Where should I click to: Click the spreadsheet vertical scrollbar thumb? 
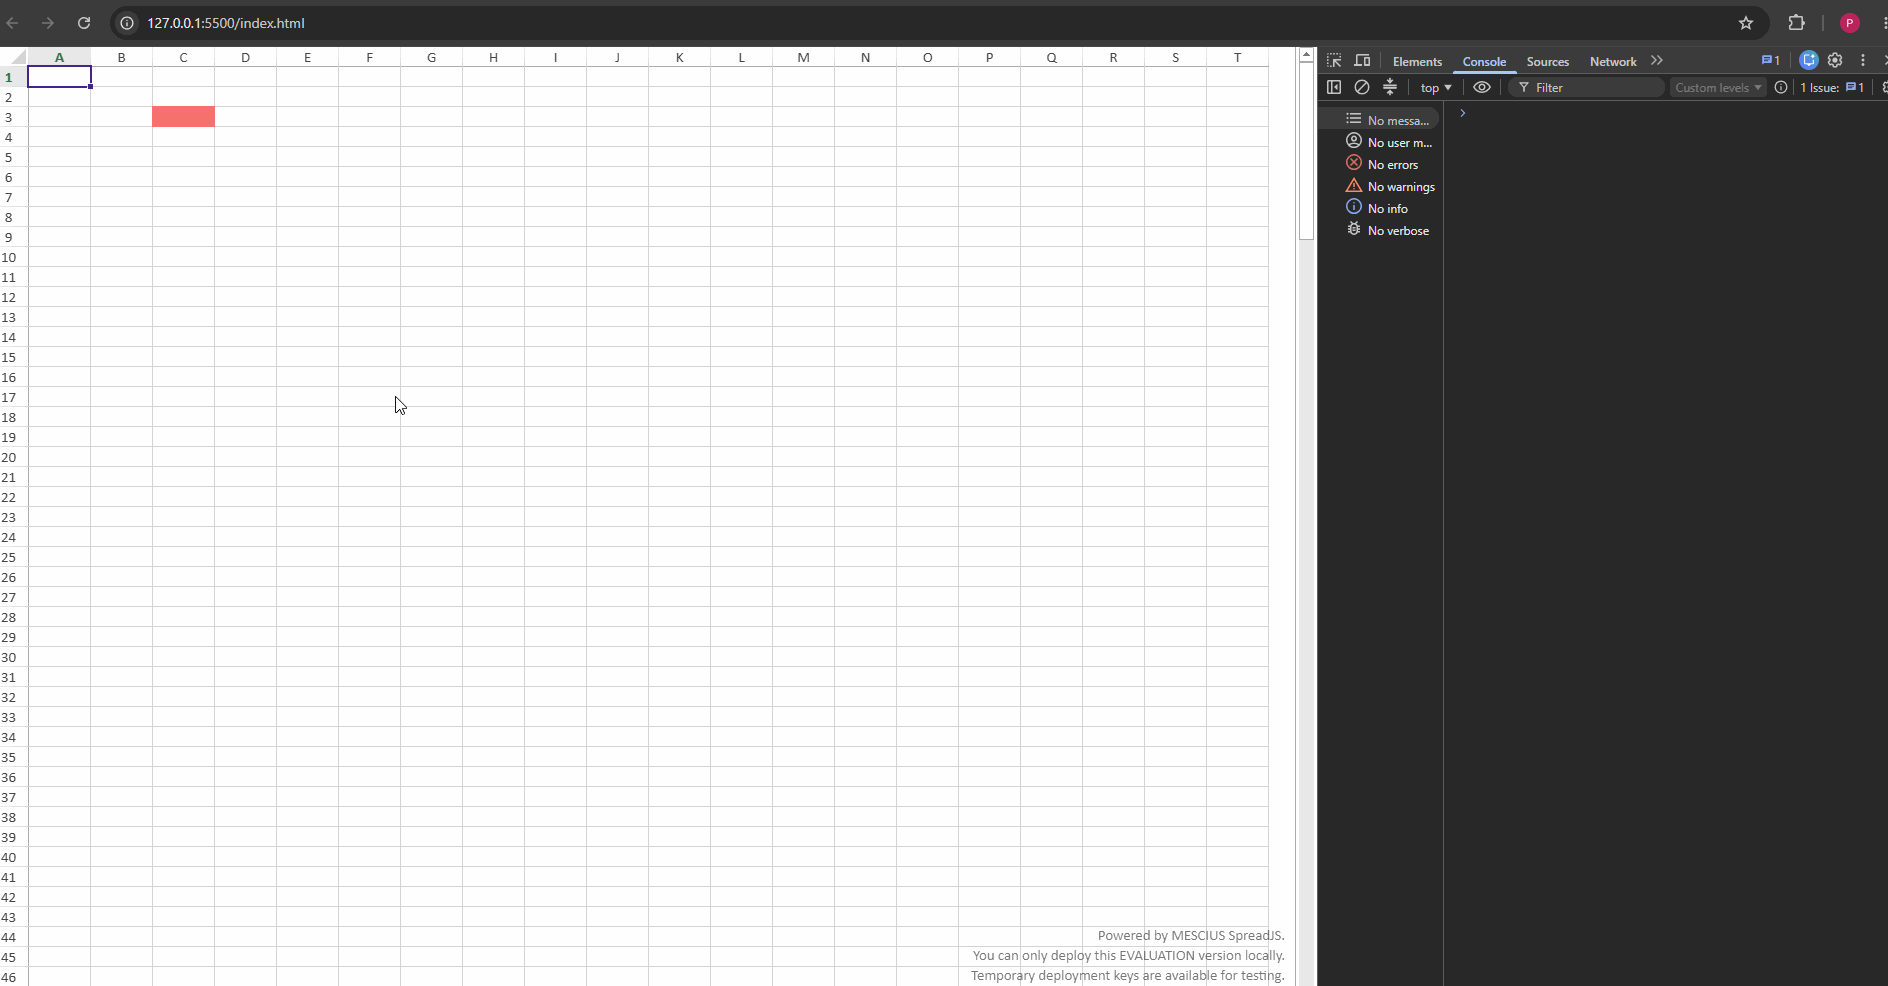point(1306,151)
